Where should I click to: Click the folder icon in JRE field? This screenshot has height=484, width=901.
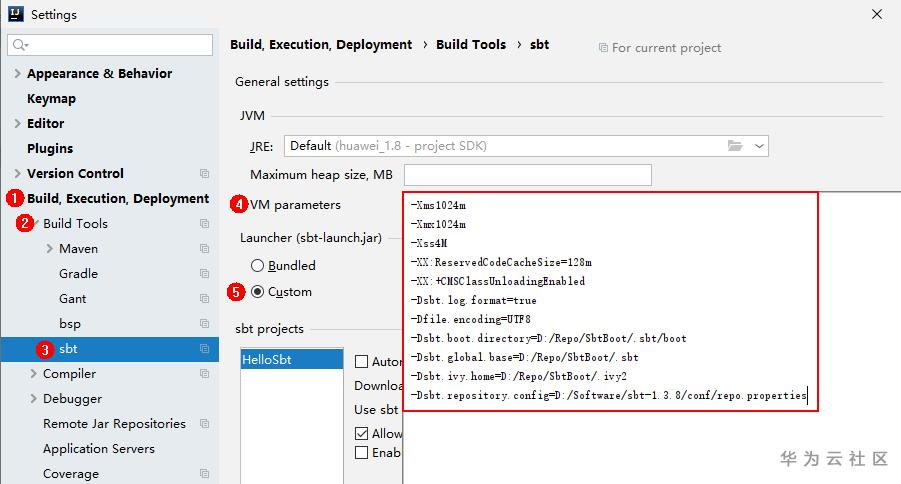click(x=736, y=146)
